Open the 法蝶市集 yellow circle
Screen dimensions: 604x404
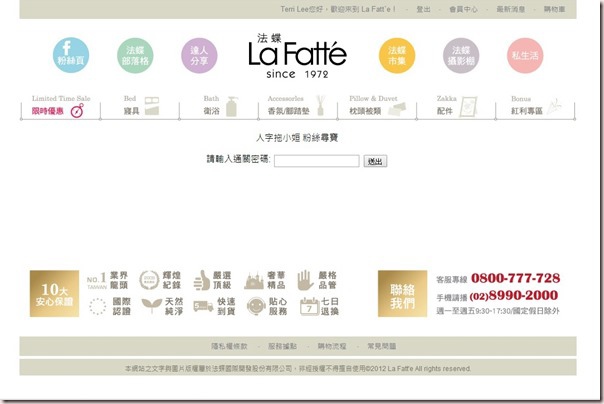coord(397,55)
